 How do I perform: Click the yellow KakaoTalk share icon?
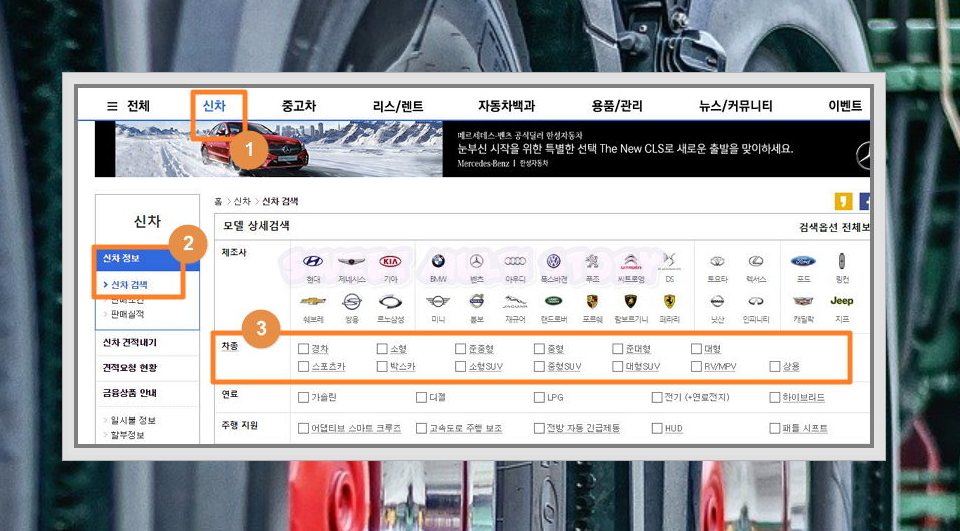[843, 201]
